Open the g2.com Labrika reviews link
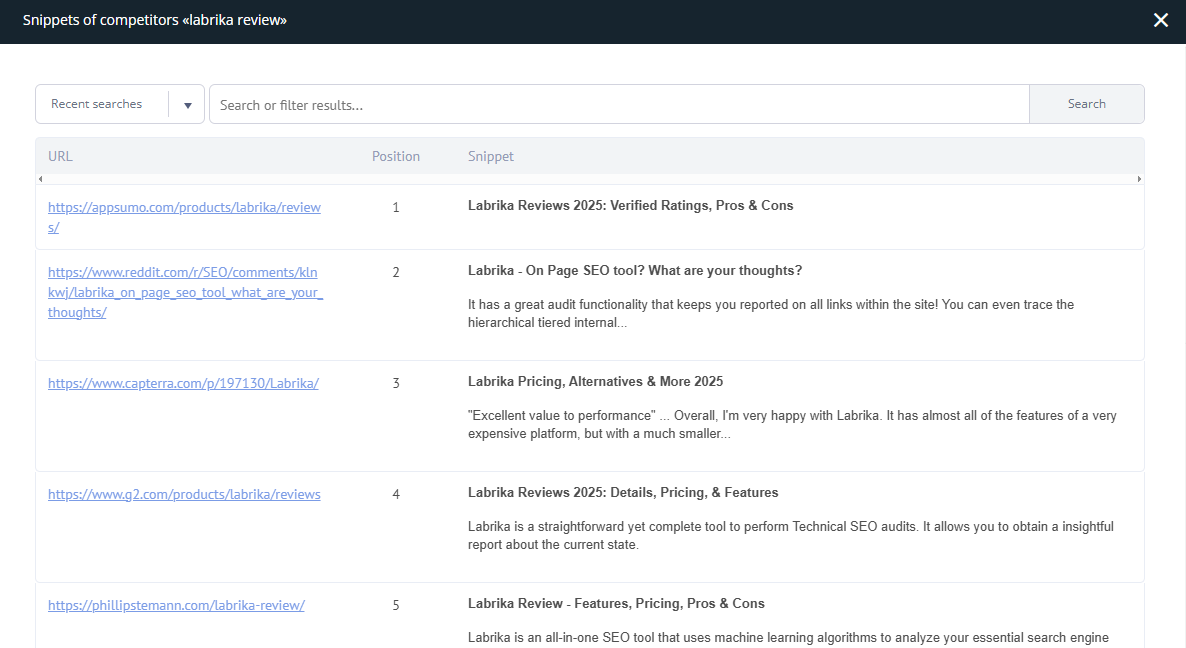Viewport: 1186px width, 648px height. 184,494
